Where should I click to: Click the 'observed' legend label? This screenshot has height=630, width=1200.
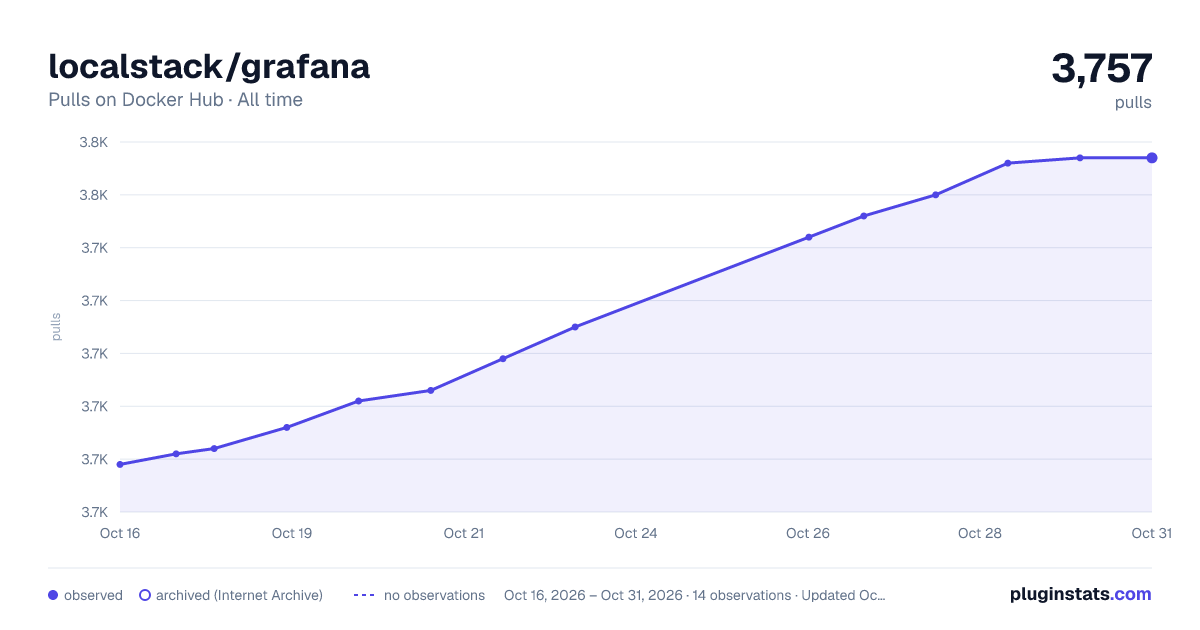pos(93,595)
